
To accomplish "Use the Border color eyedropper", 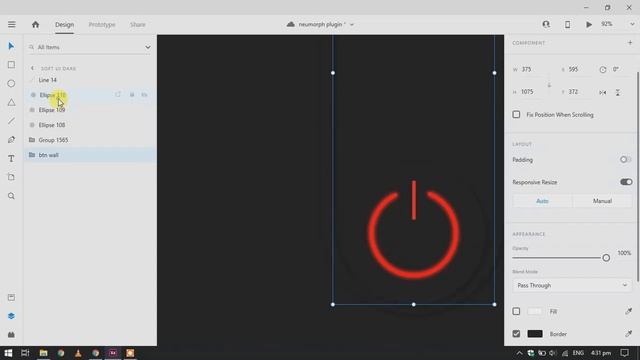I will (x=629, y=334).
